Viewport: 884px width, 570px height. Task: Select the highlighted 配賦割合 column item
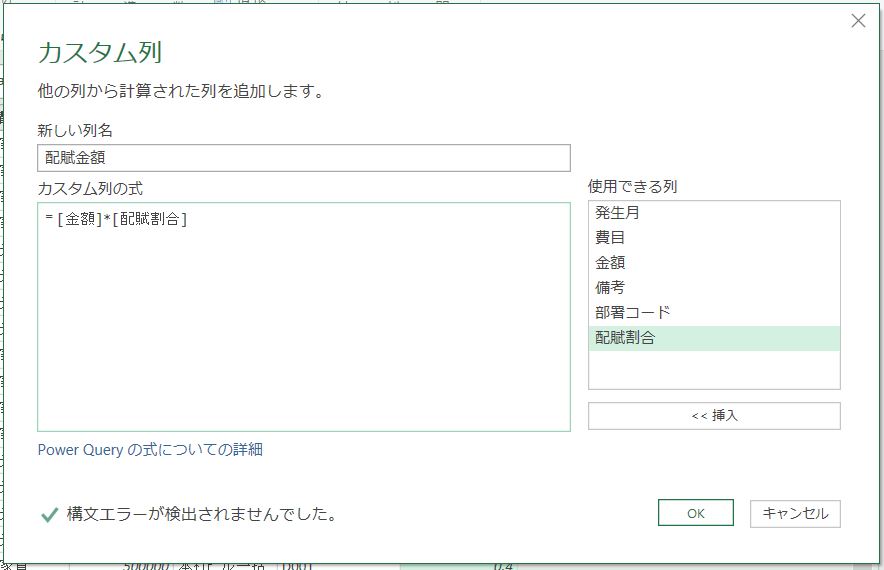pos(625,338)
